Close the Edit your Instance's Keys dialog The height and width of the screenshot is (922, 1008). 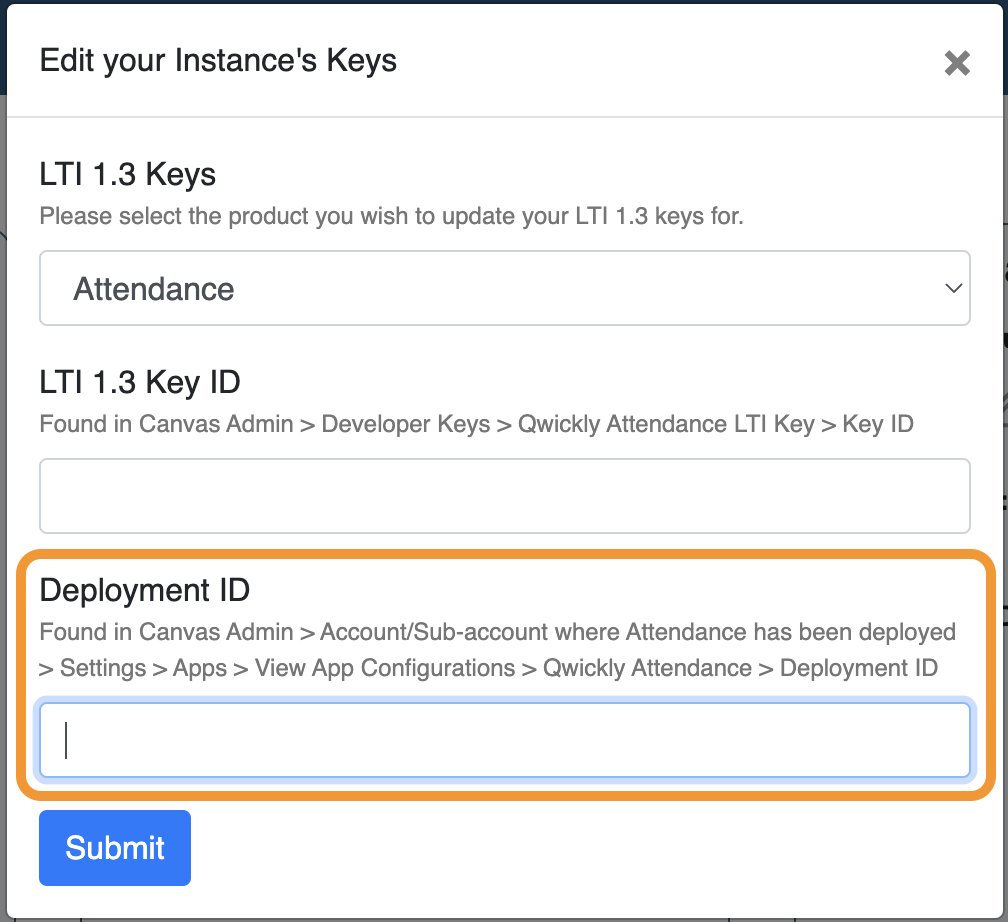[957, 63]
